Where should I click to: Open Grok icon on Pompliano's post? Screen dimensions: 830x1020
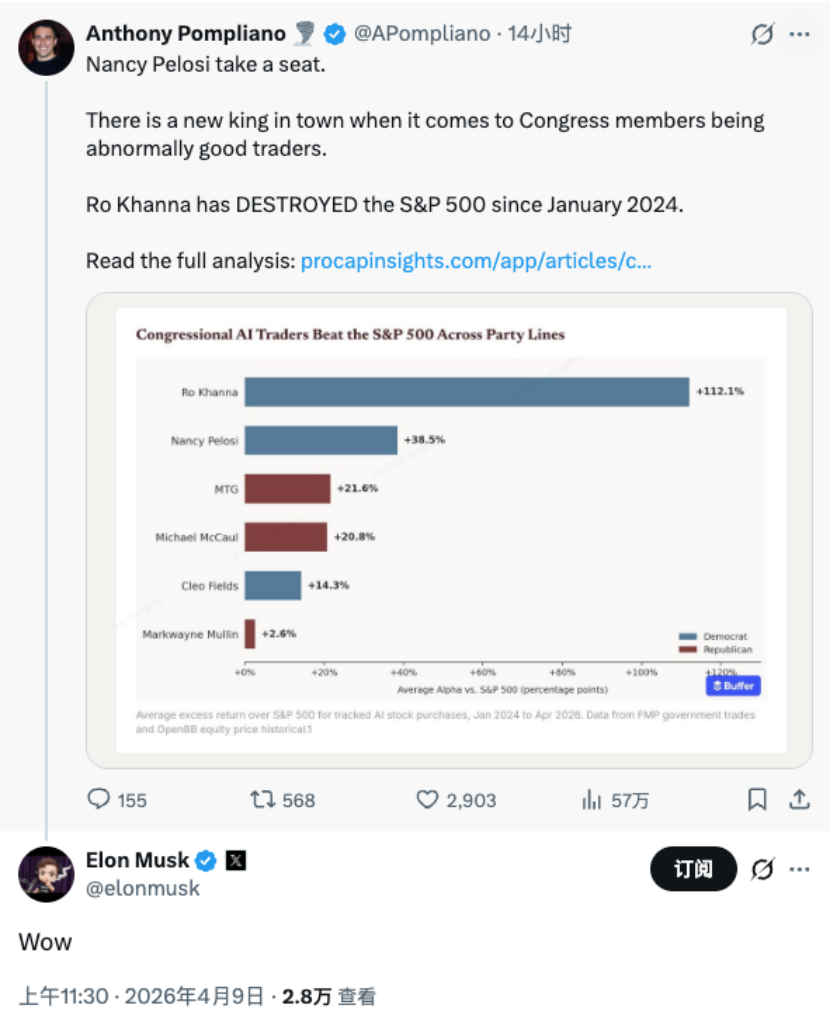762,35
